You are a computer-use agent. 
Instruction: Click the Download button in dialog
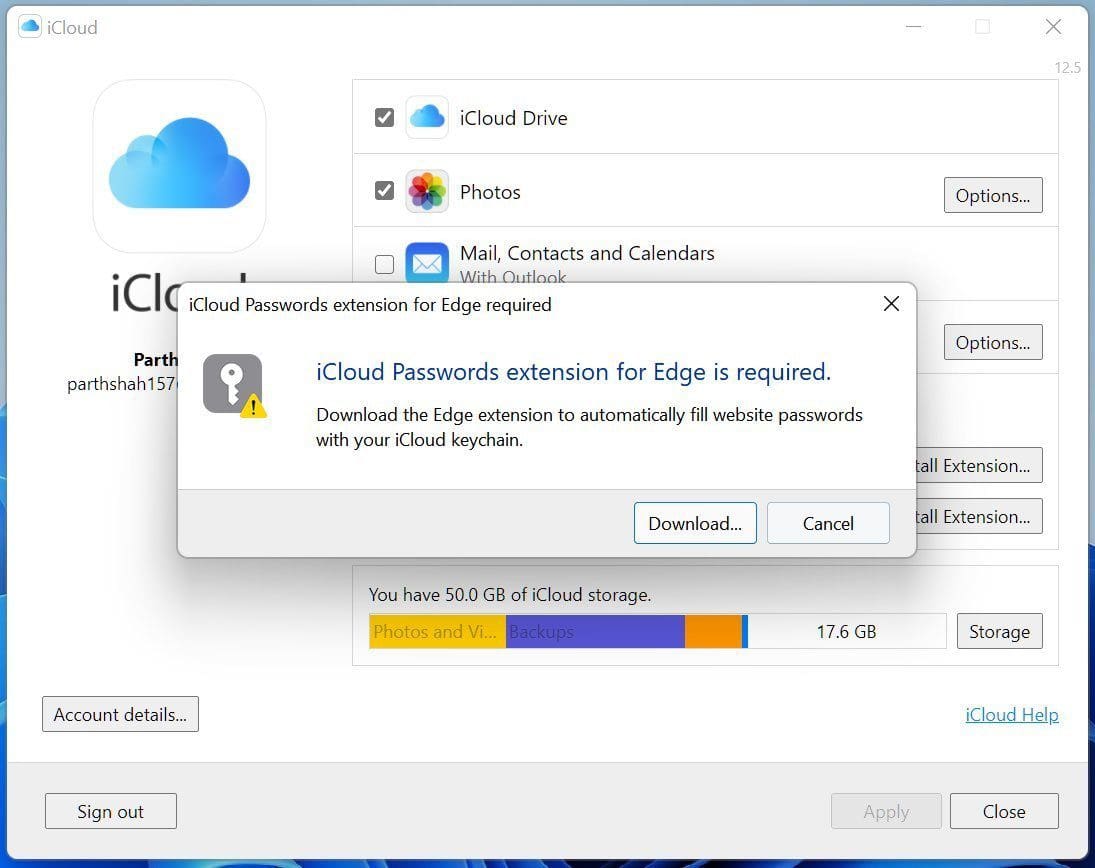pyautogui.click(x=695, y=523)
